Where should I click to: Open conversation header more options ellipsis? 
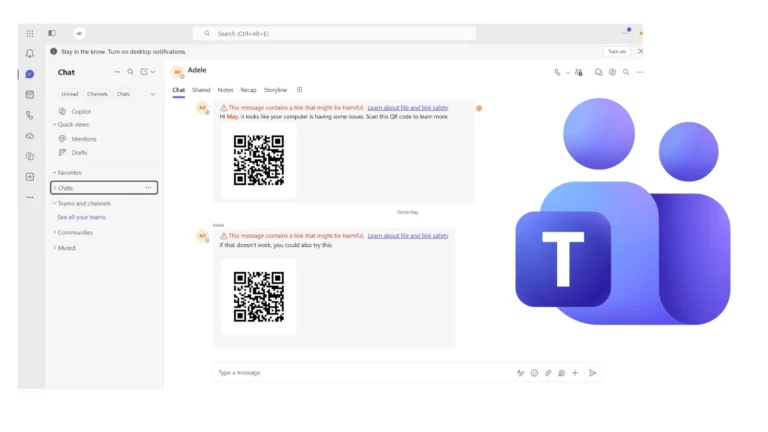pos(640,72)
